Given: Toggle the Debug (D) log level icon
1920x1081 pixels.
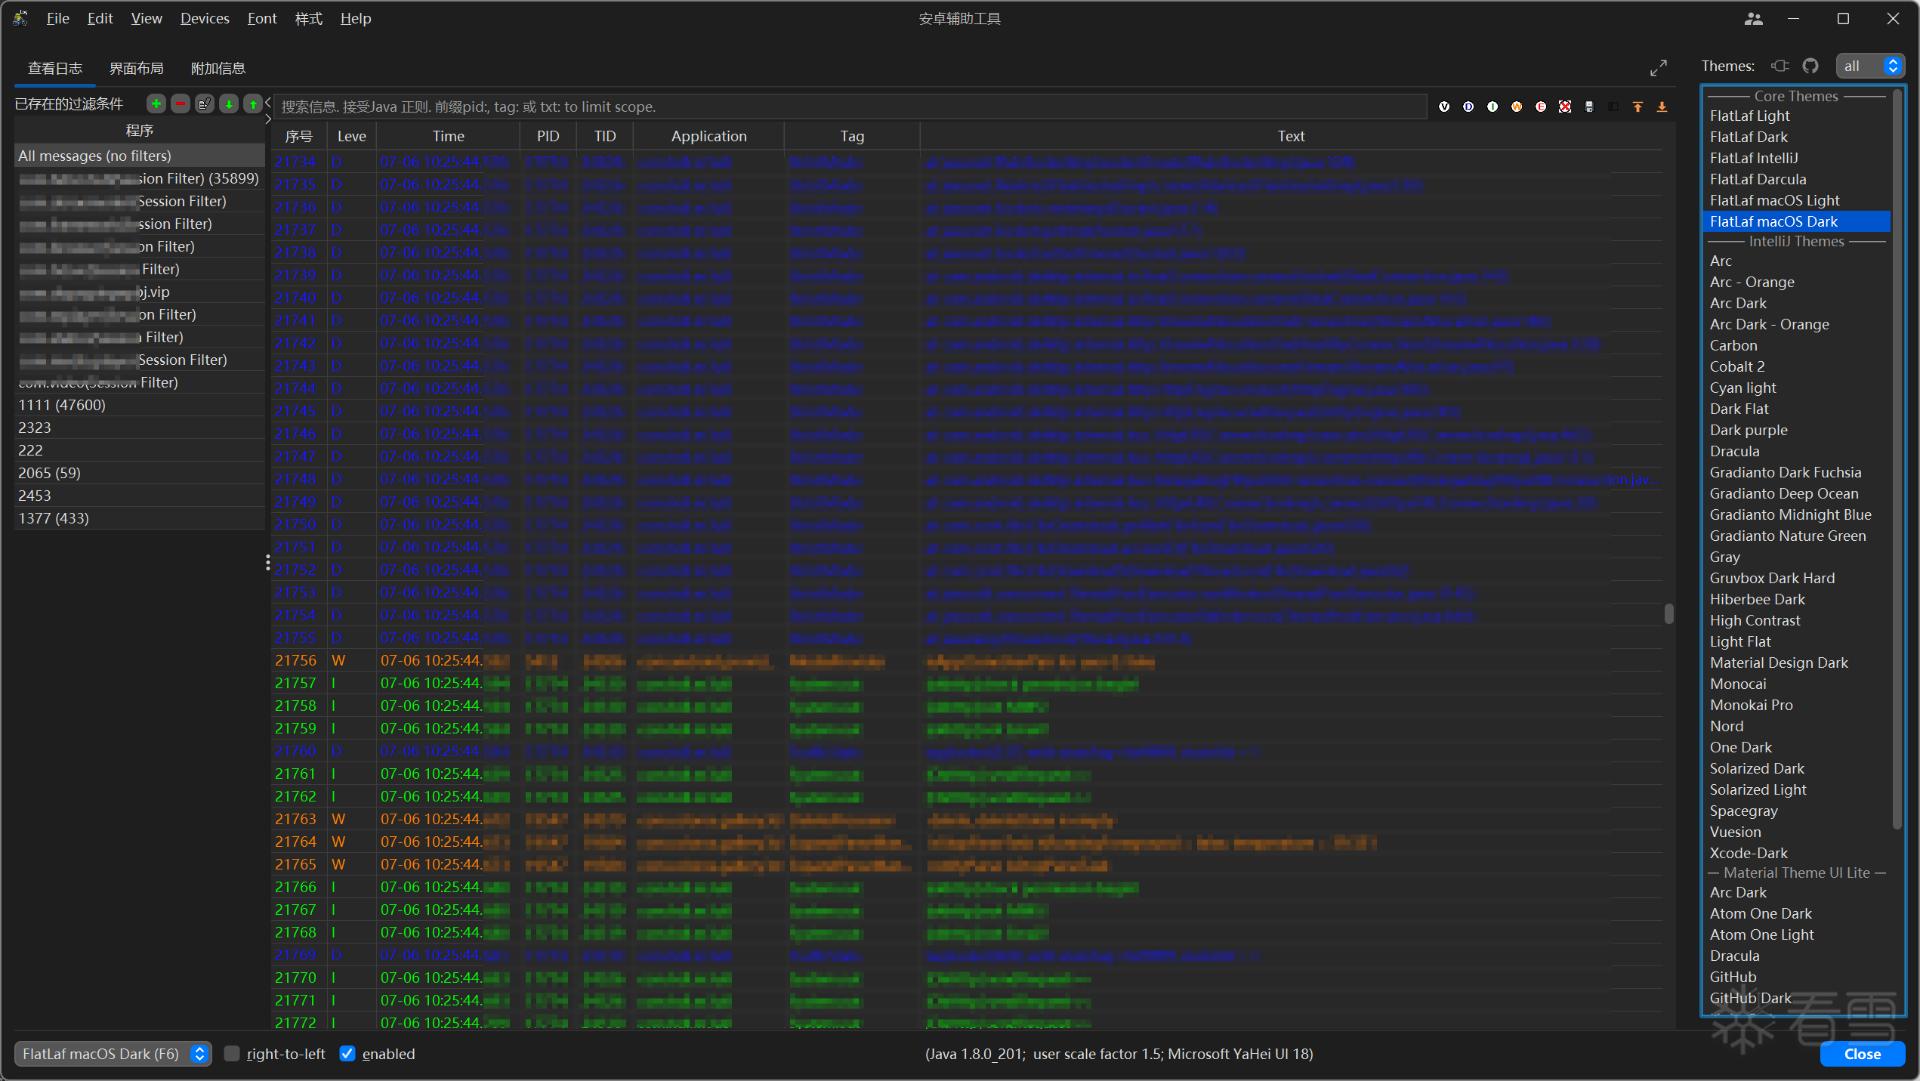Looking at the screenshot, I should (x=1468, y=107).
